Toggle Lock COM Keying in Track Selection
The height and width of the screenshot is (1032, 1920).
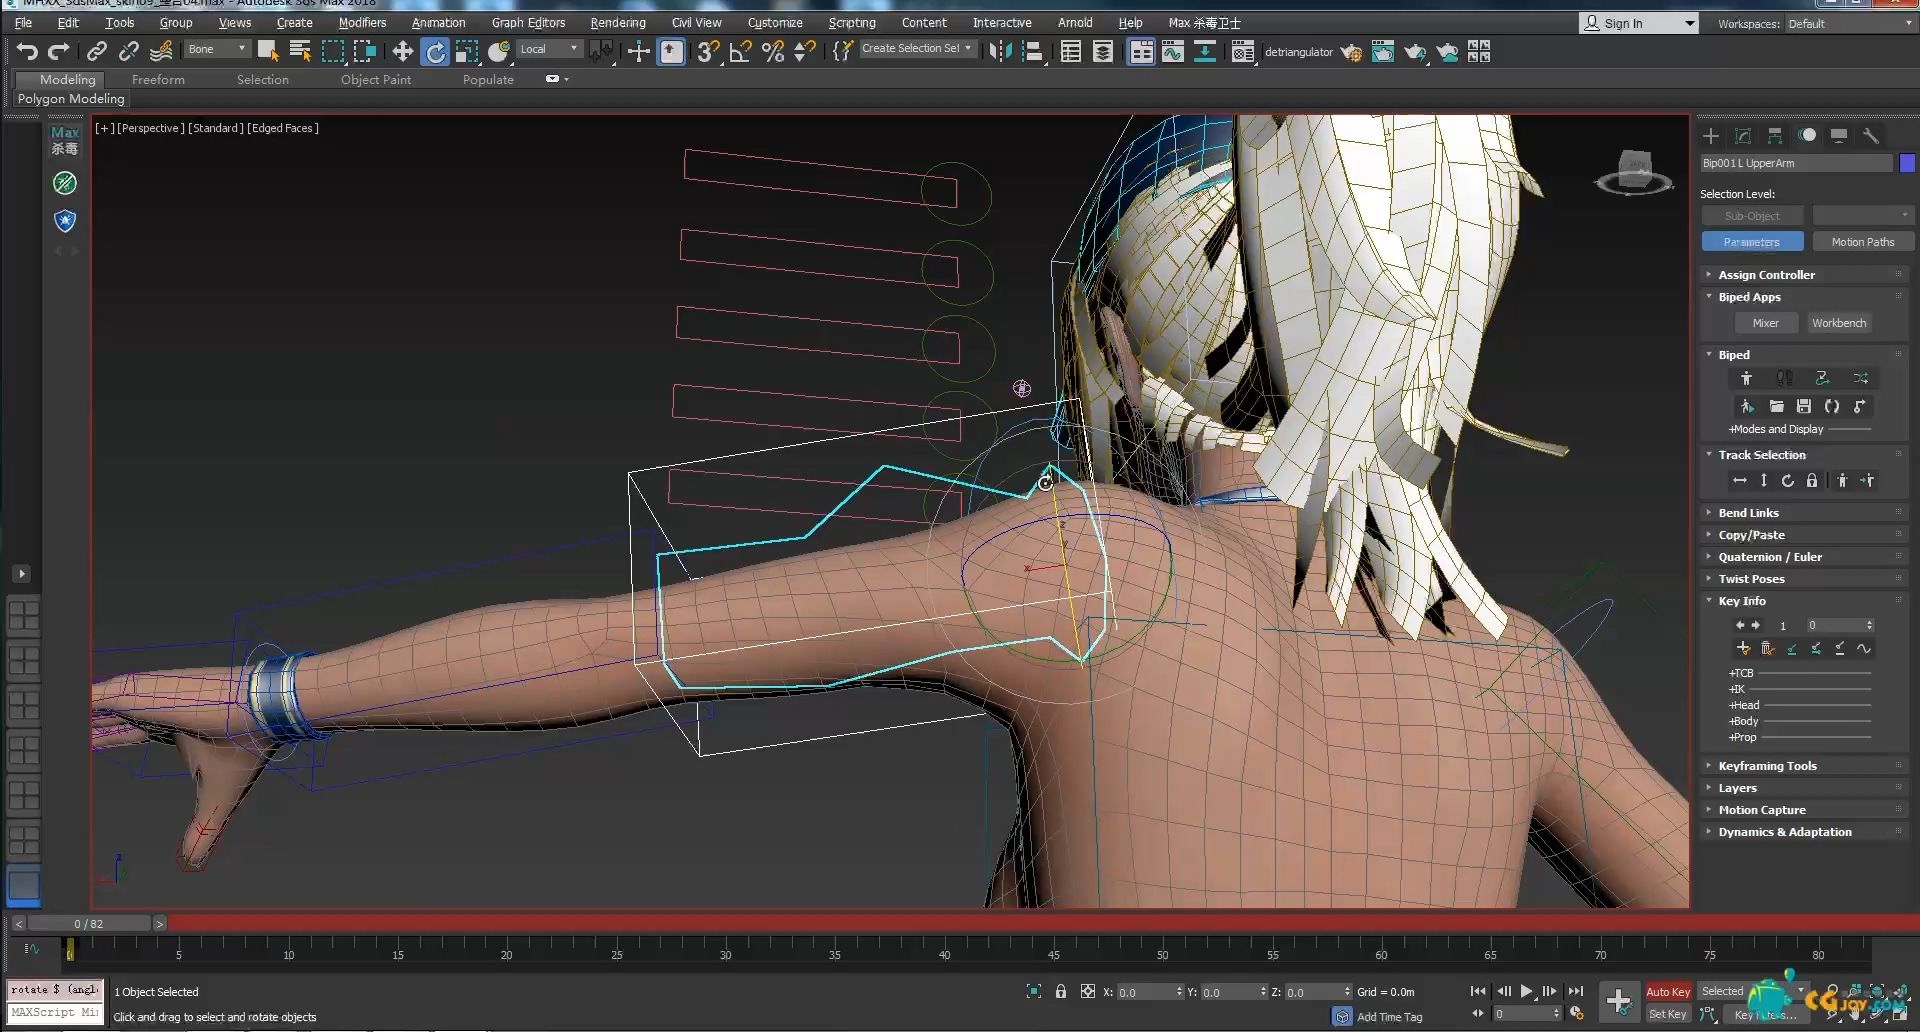(1812, 481)
